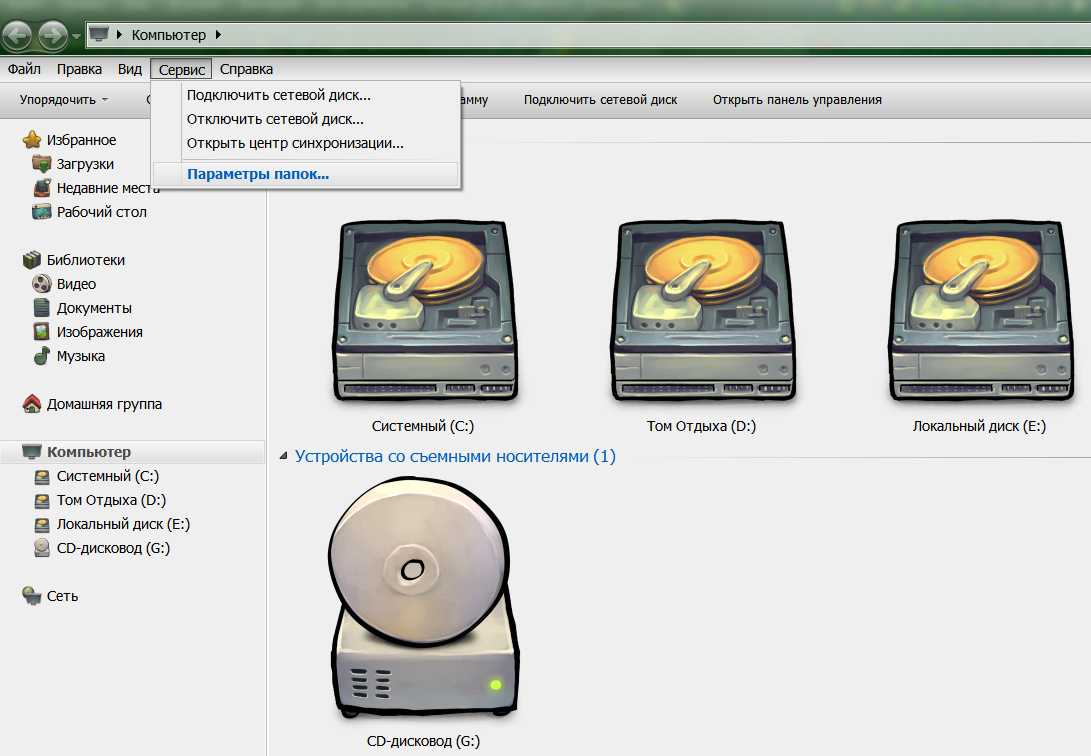
Task: Open the Файл menu
Action: (x=24, y=69)
